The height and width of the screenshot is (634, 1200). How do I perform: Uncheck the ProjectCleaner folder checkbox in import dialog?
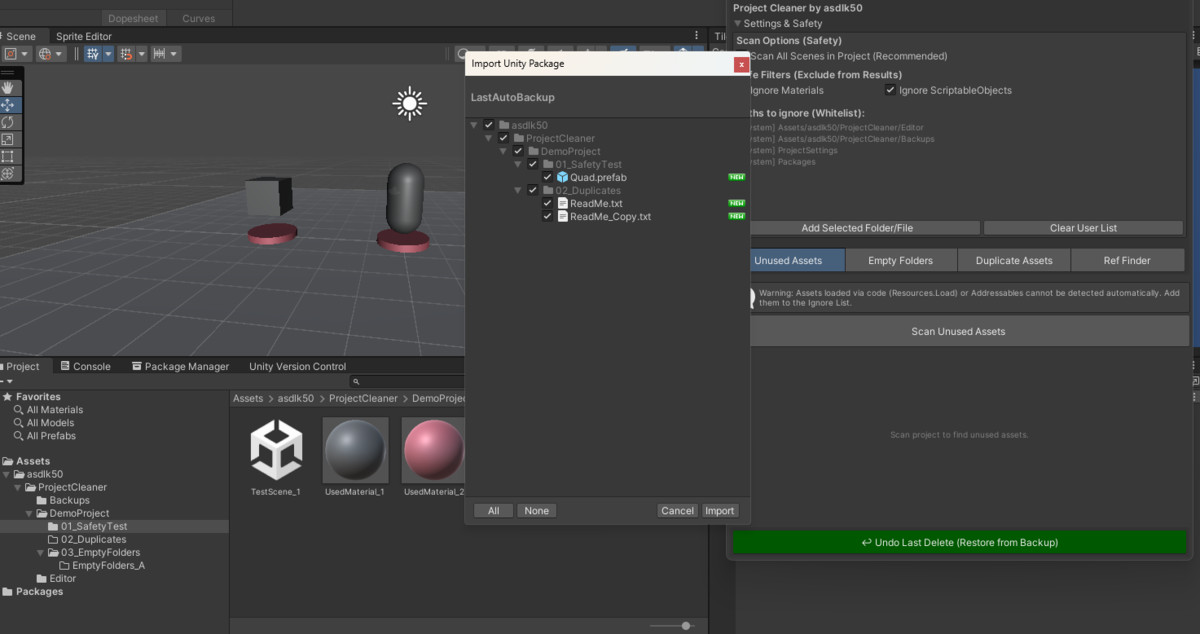503,138
